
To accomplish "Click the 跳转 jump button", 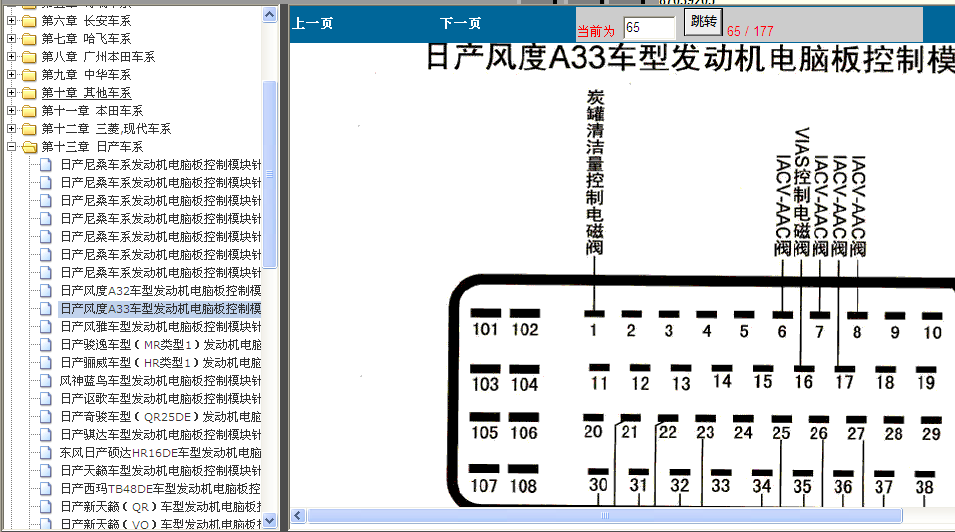I will (703, 22).
